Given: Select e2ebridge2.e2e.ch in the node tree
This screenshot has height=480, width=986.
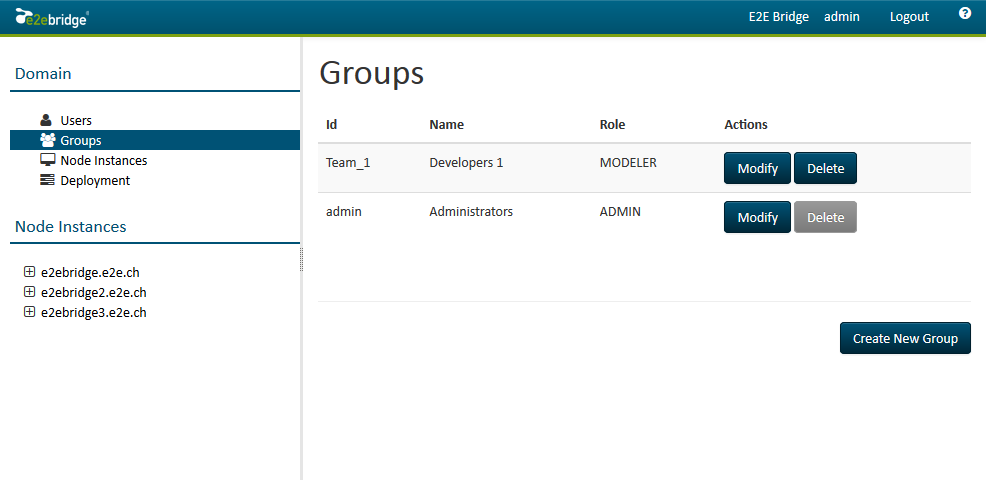Looking at the screenshot, I should point(93,292).
